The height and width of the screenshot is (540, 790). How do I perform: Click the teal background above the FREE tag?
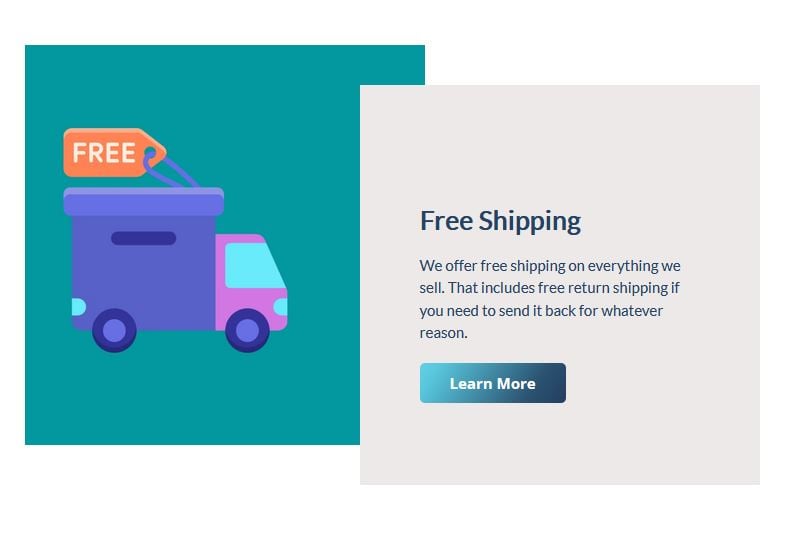coord(116,86)
